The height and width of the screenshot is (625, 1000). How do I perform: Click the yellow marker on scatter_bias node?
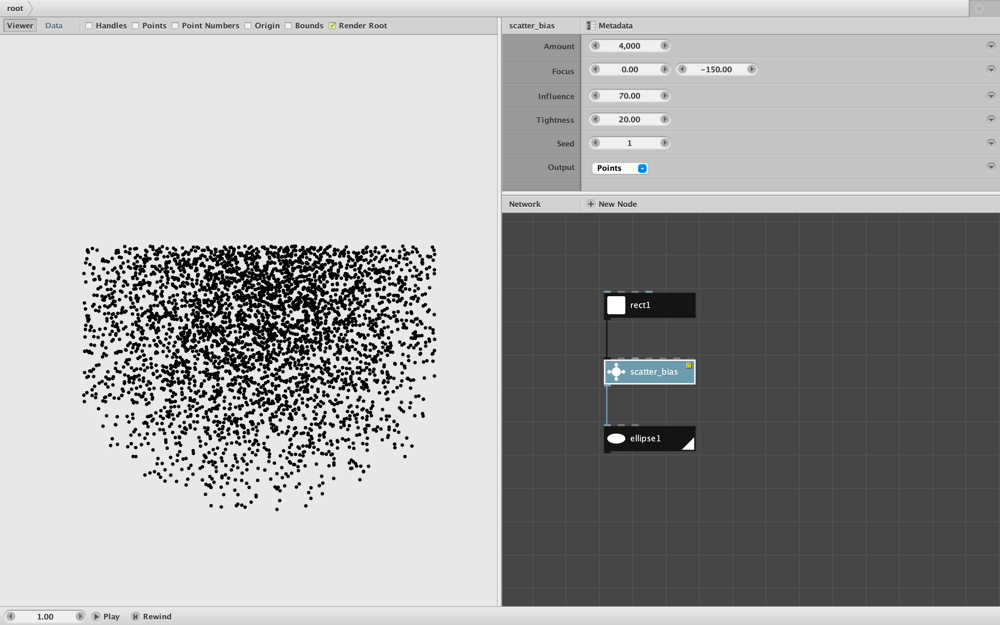(689, 365)
